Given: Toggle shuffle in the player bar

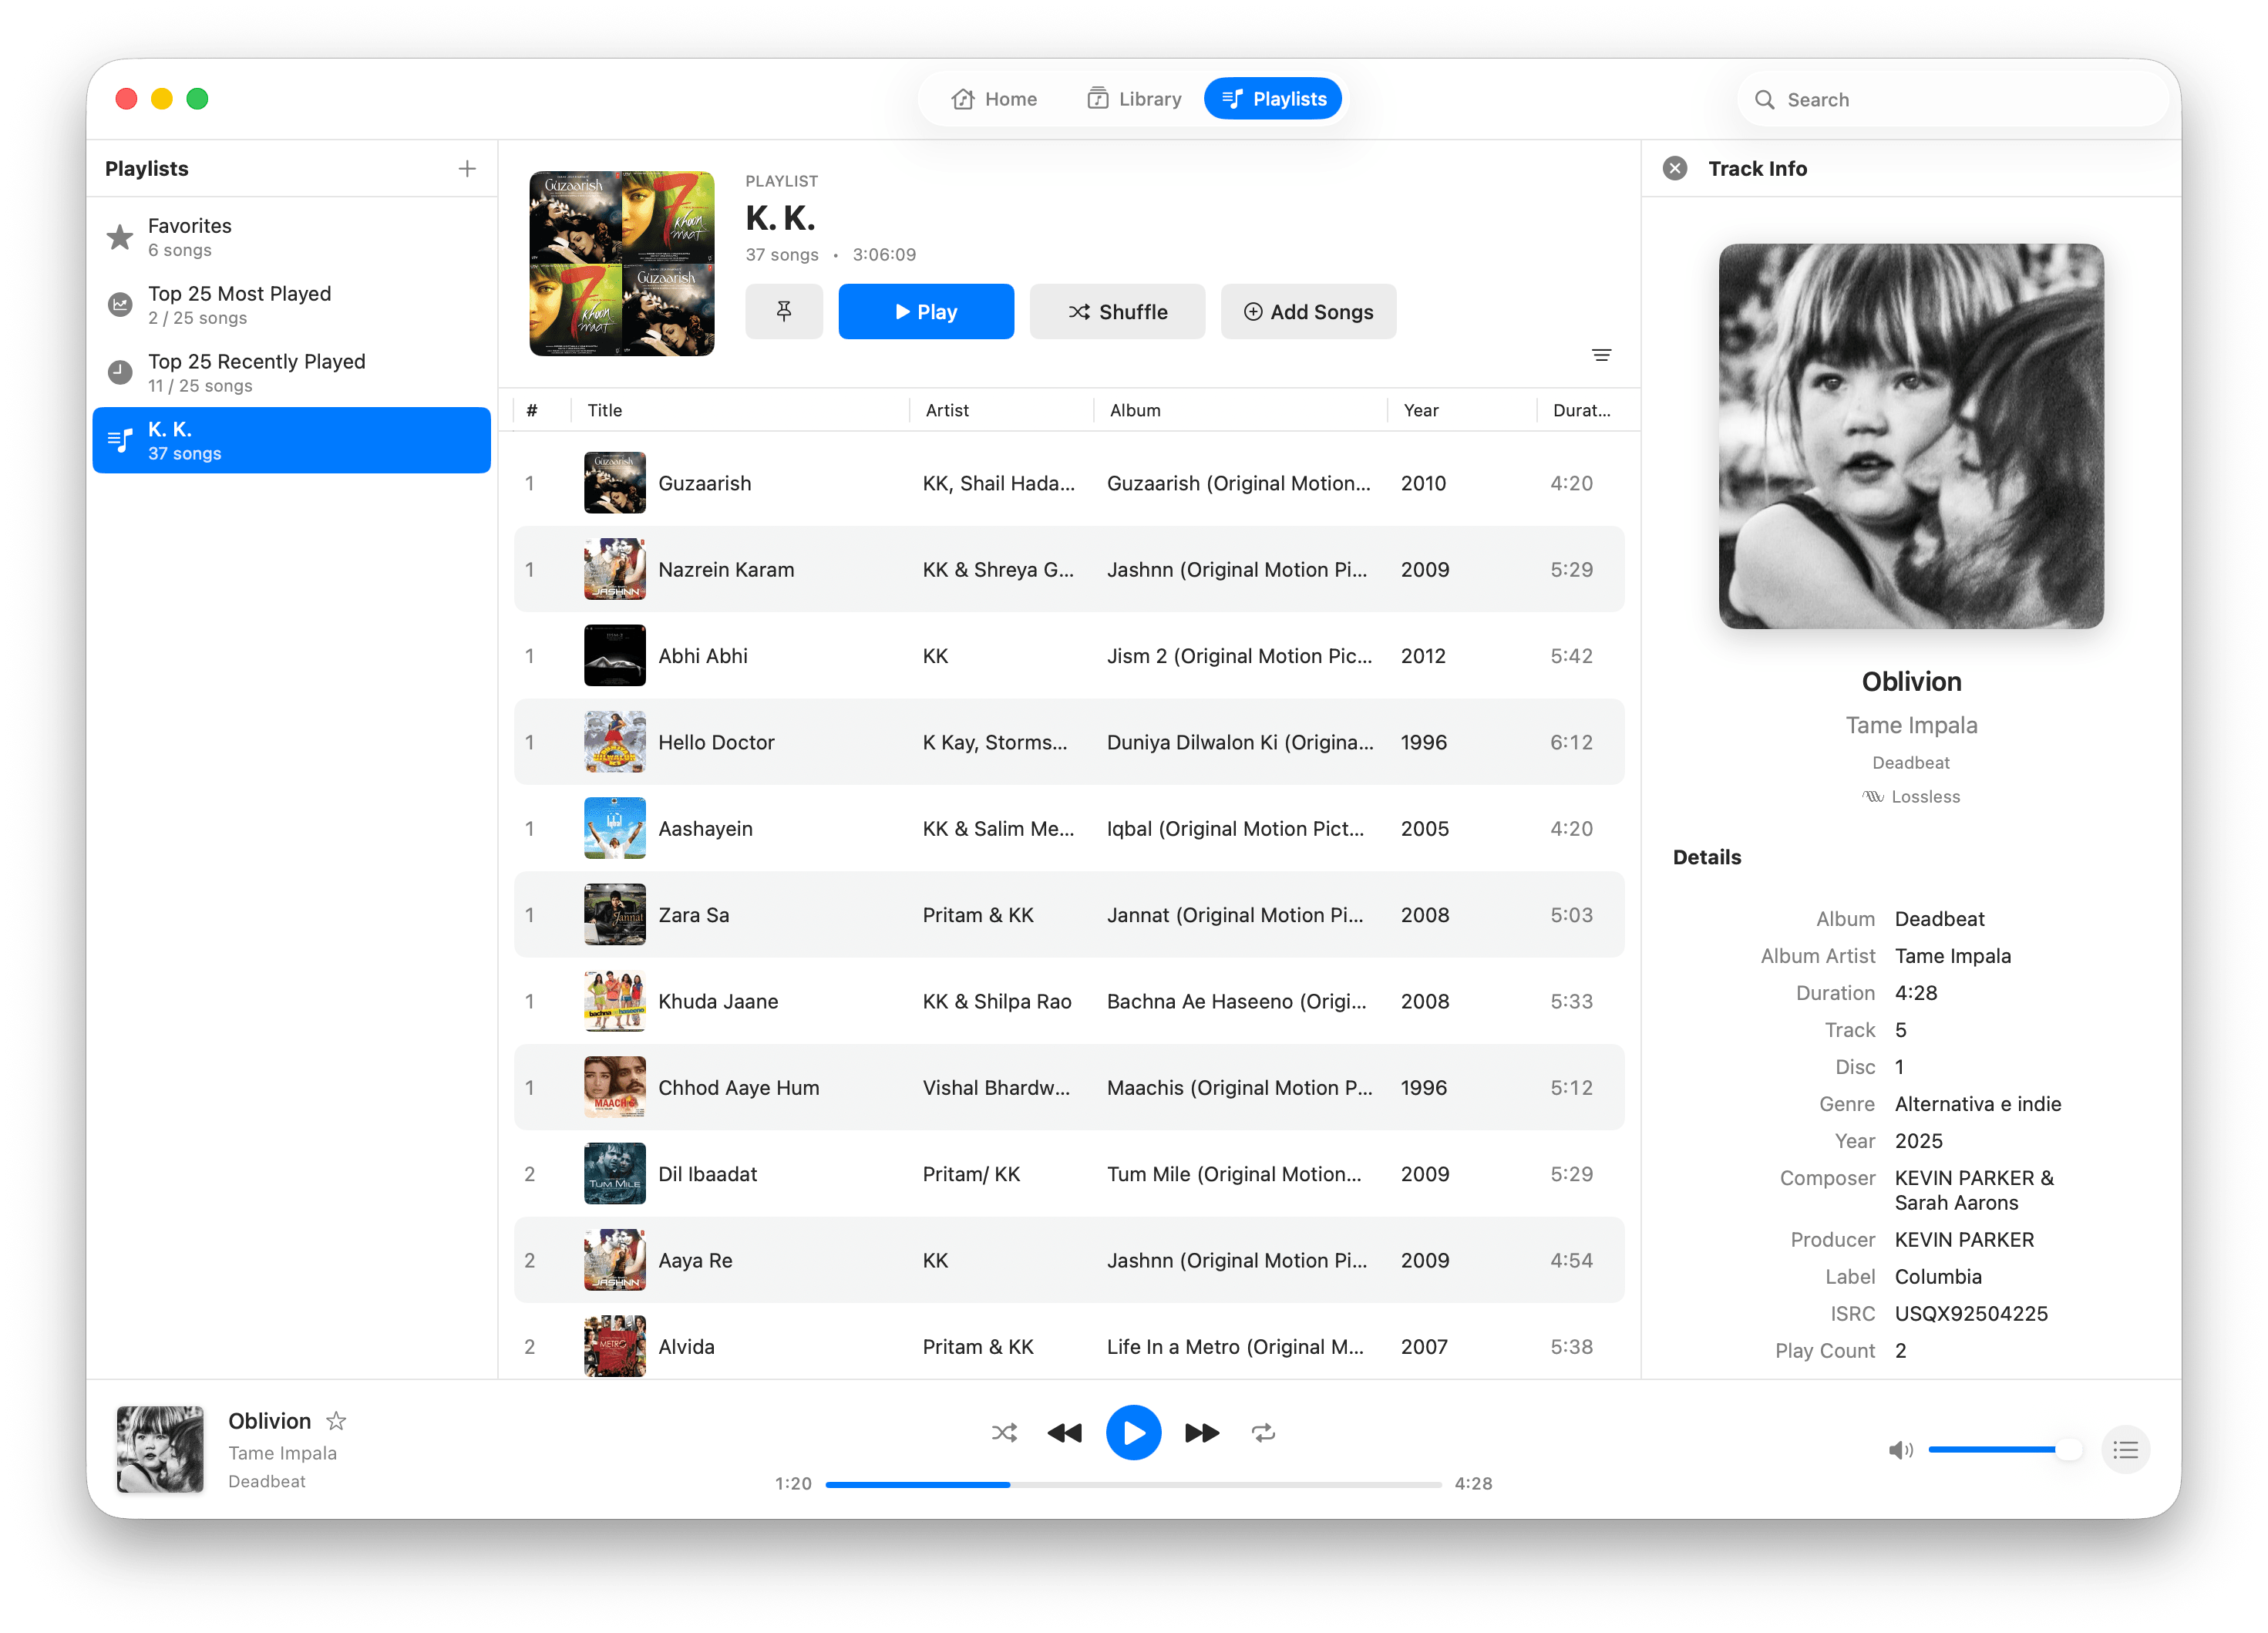Looking at the screenshot, I should click(1004, 1433).
